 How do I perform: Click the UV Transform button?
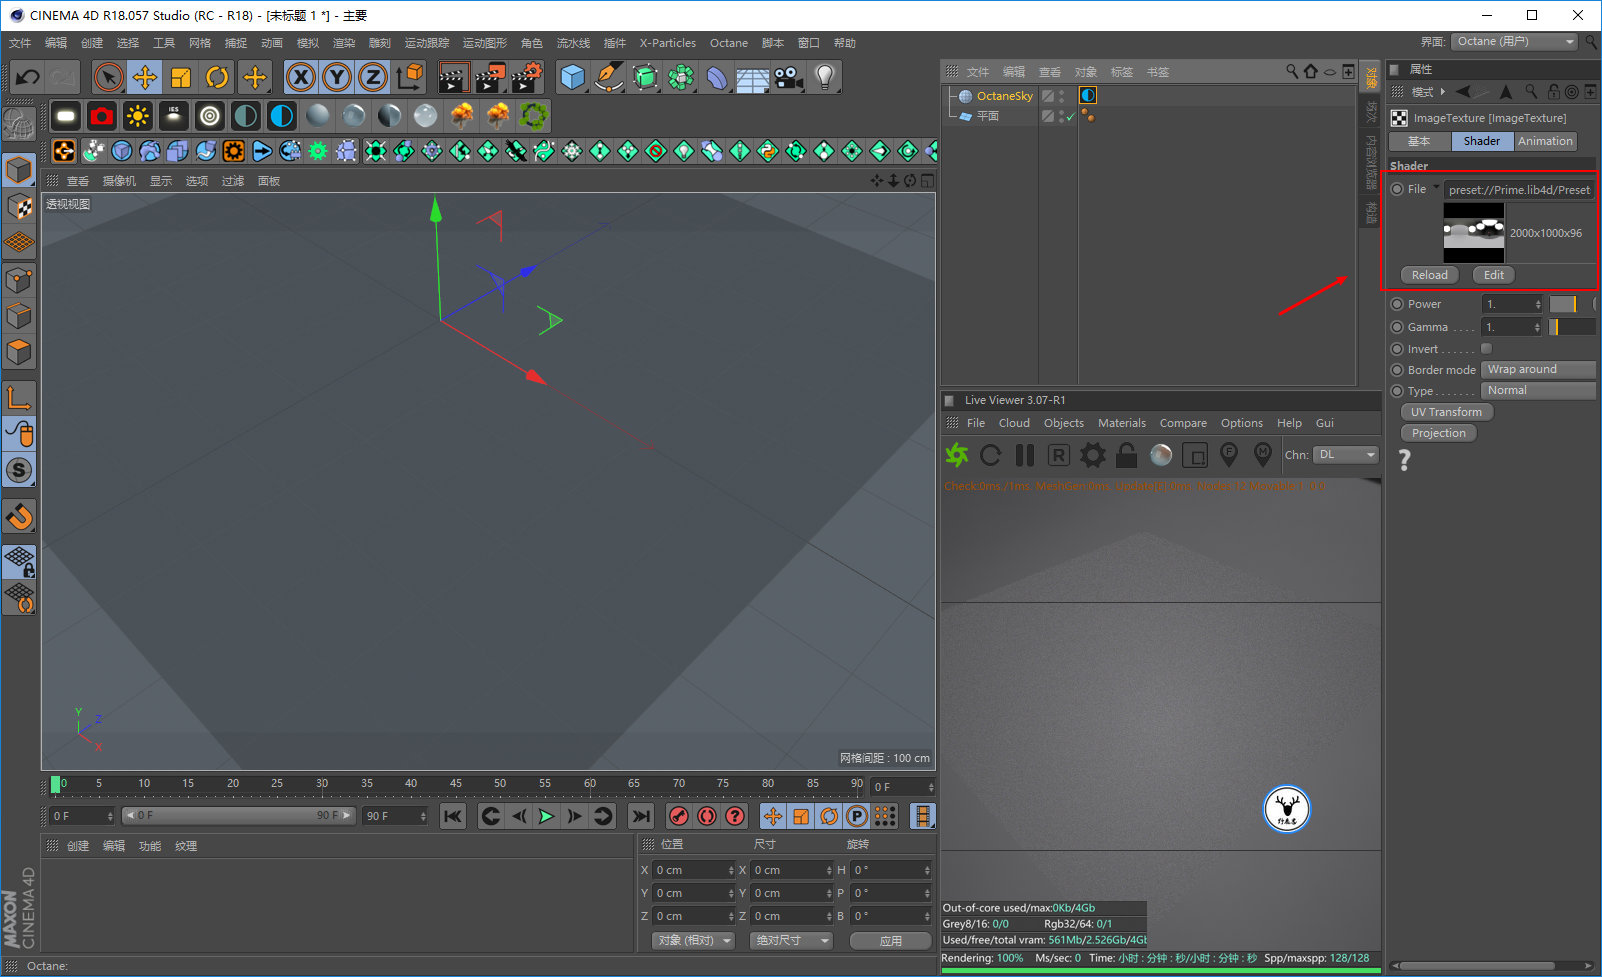(1446, 412)
